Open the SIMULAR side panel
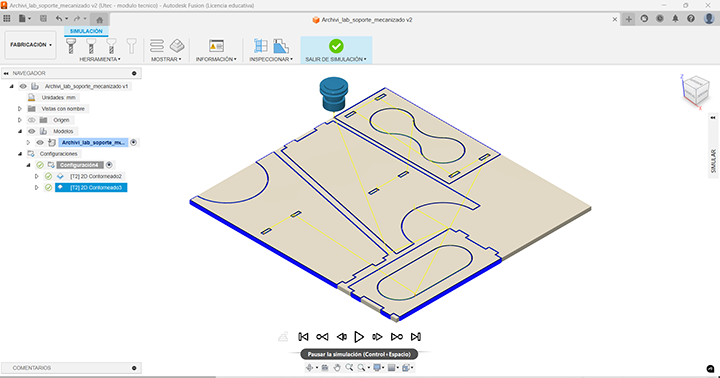The image size is (720, 378). click(x=713, y=161)
